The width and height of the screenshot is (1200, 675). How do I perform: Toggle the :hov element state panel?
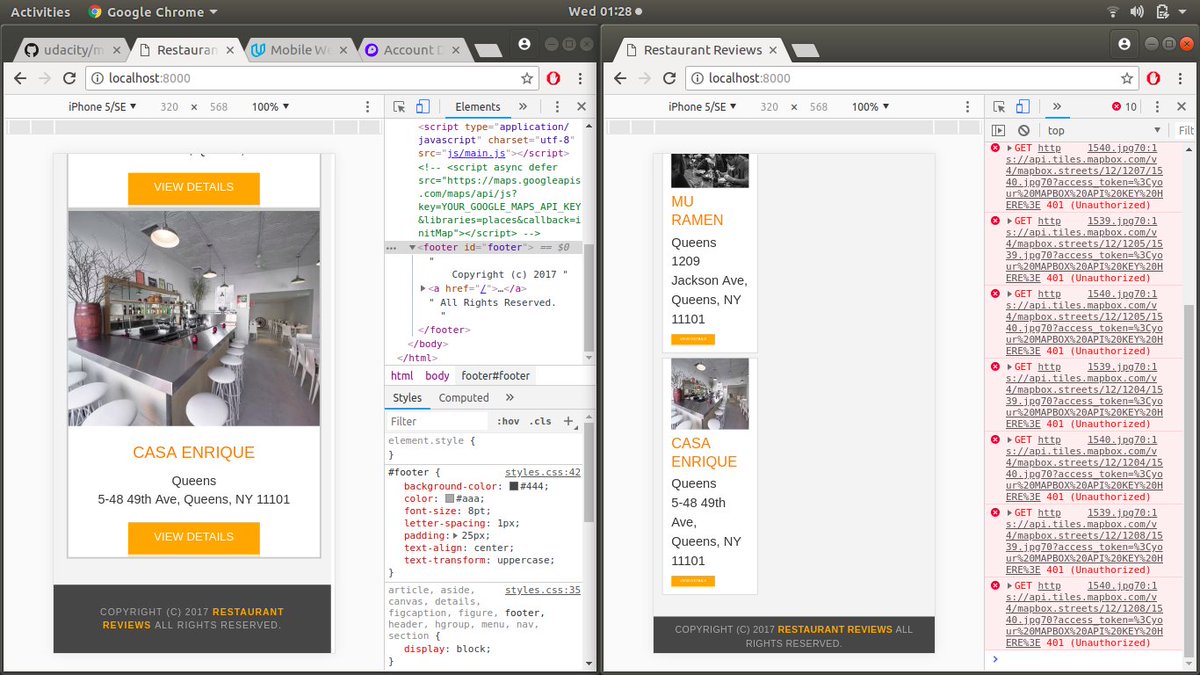coord(508,421)
